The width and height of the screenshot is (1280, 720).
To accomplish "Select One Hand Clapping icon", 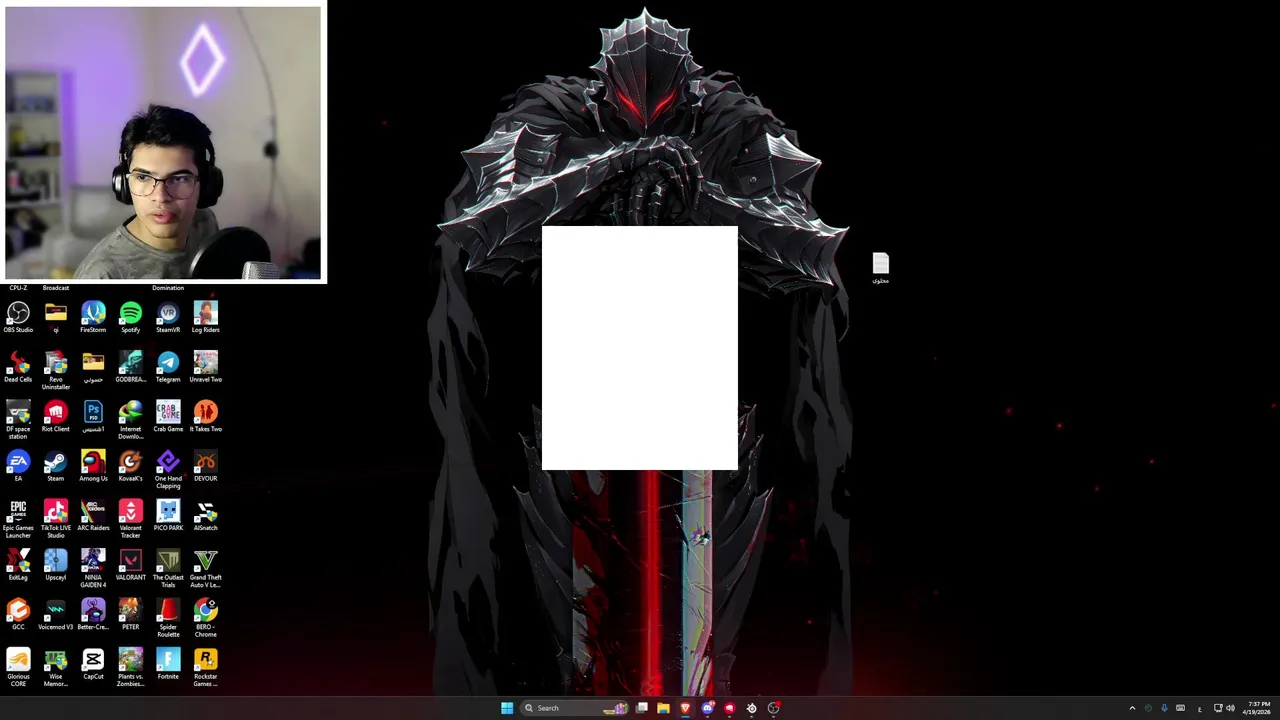I will [x=168, y=470].
